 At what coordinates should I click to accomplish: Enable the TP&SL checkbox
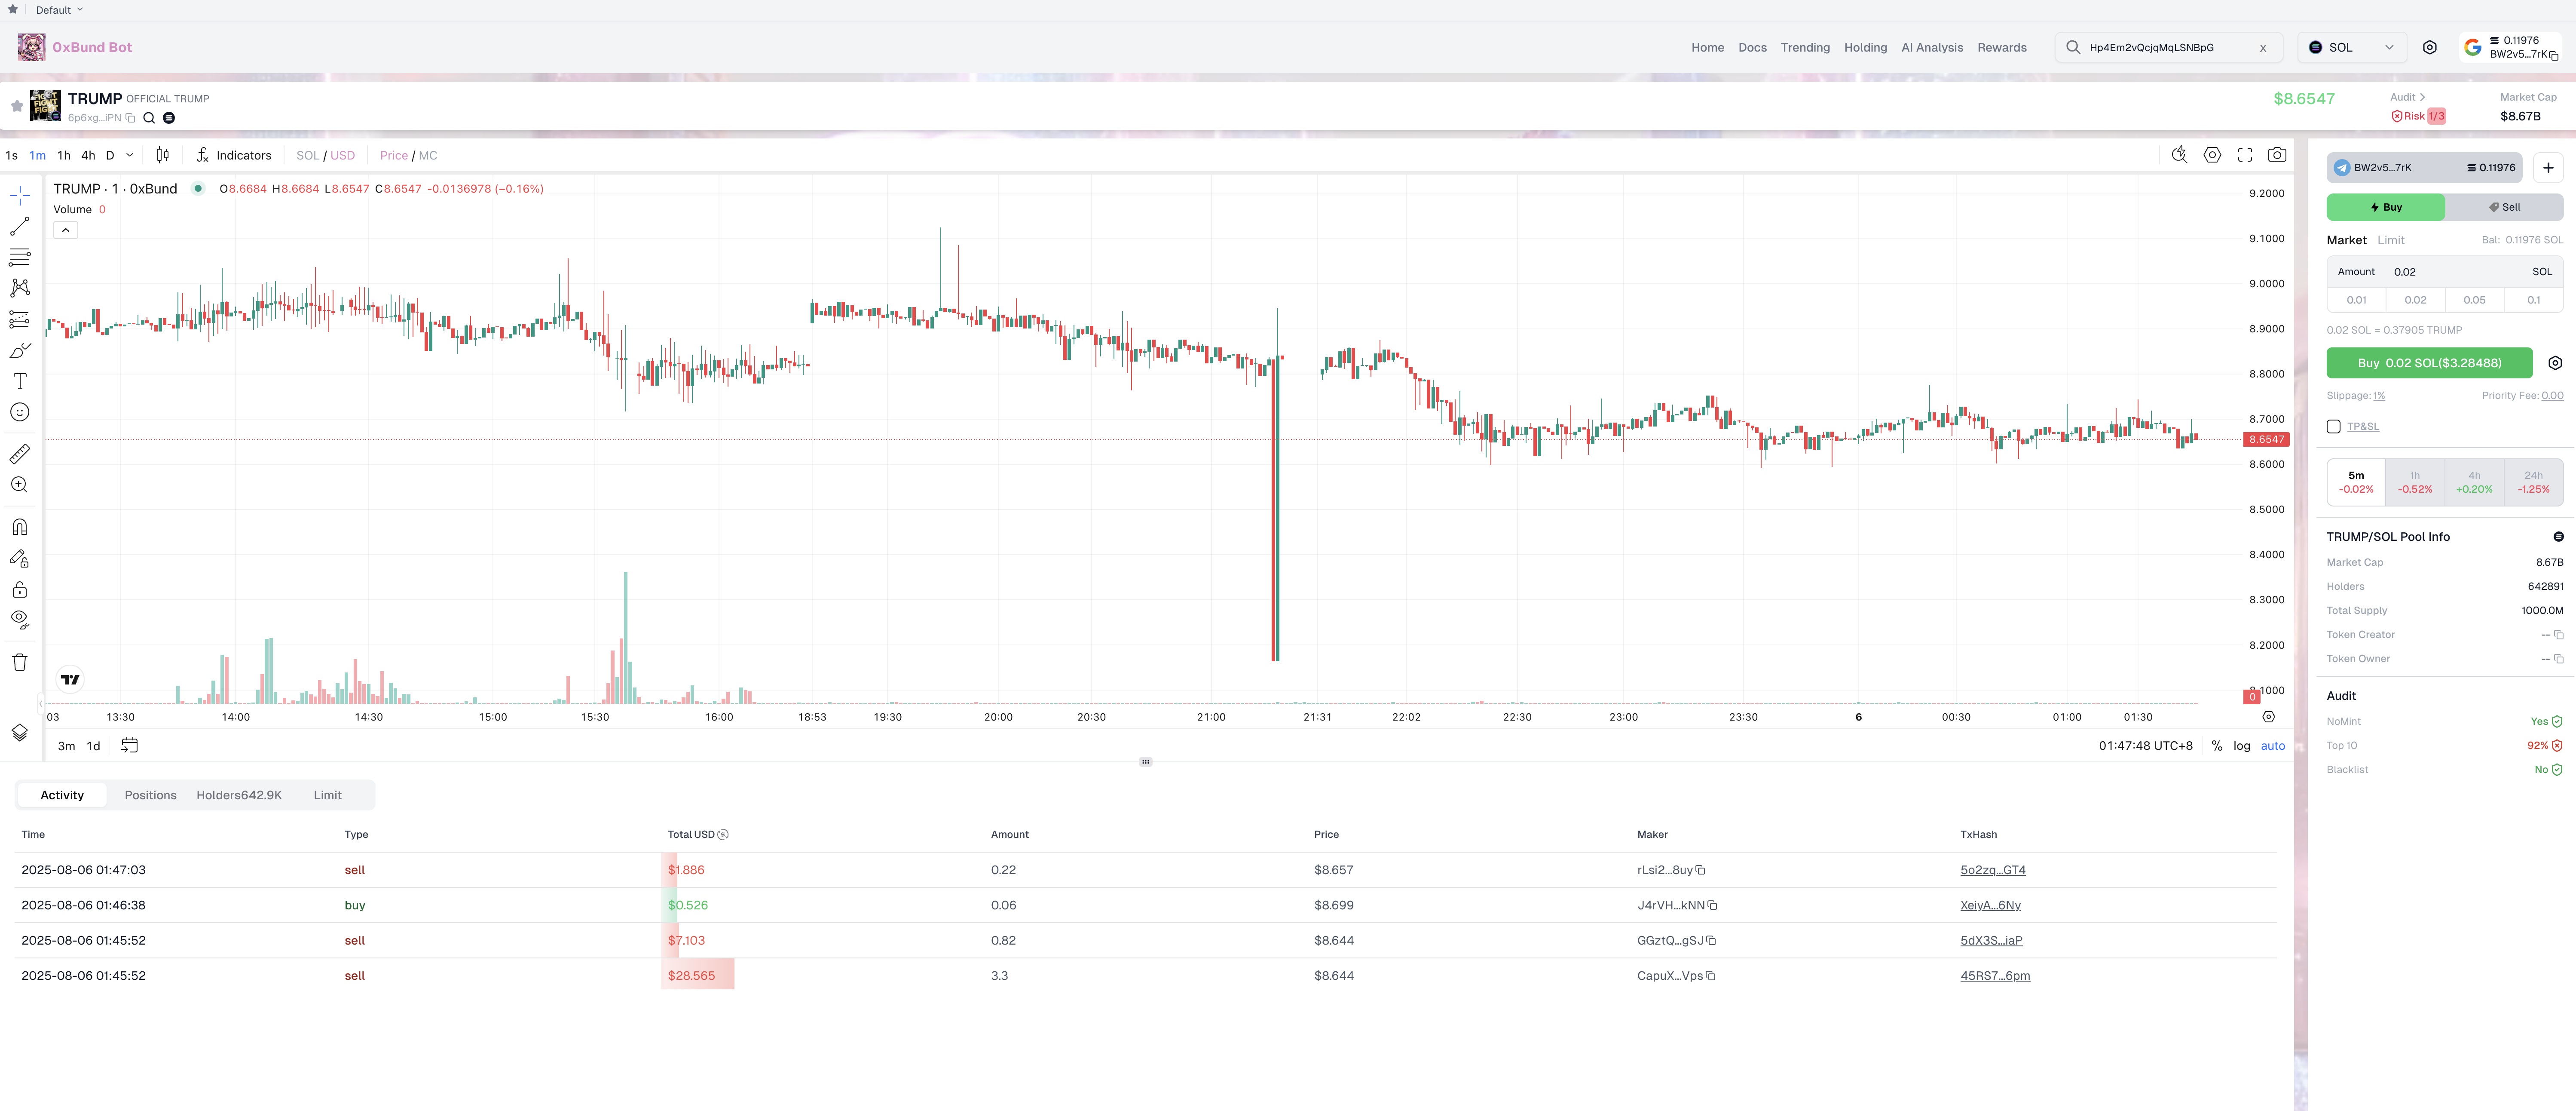click(2335, 426)
